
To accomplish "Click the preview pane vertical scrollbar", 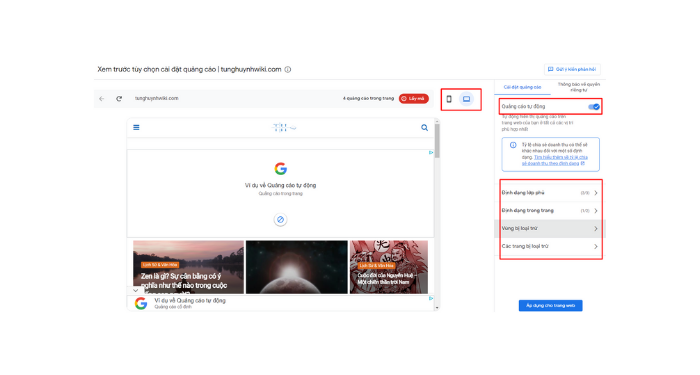I will 437,141.
